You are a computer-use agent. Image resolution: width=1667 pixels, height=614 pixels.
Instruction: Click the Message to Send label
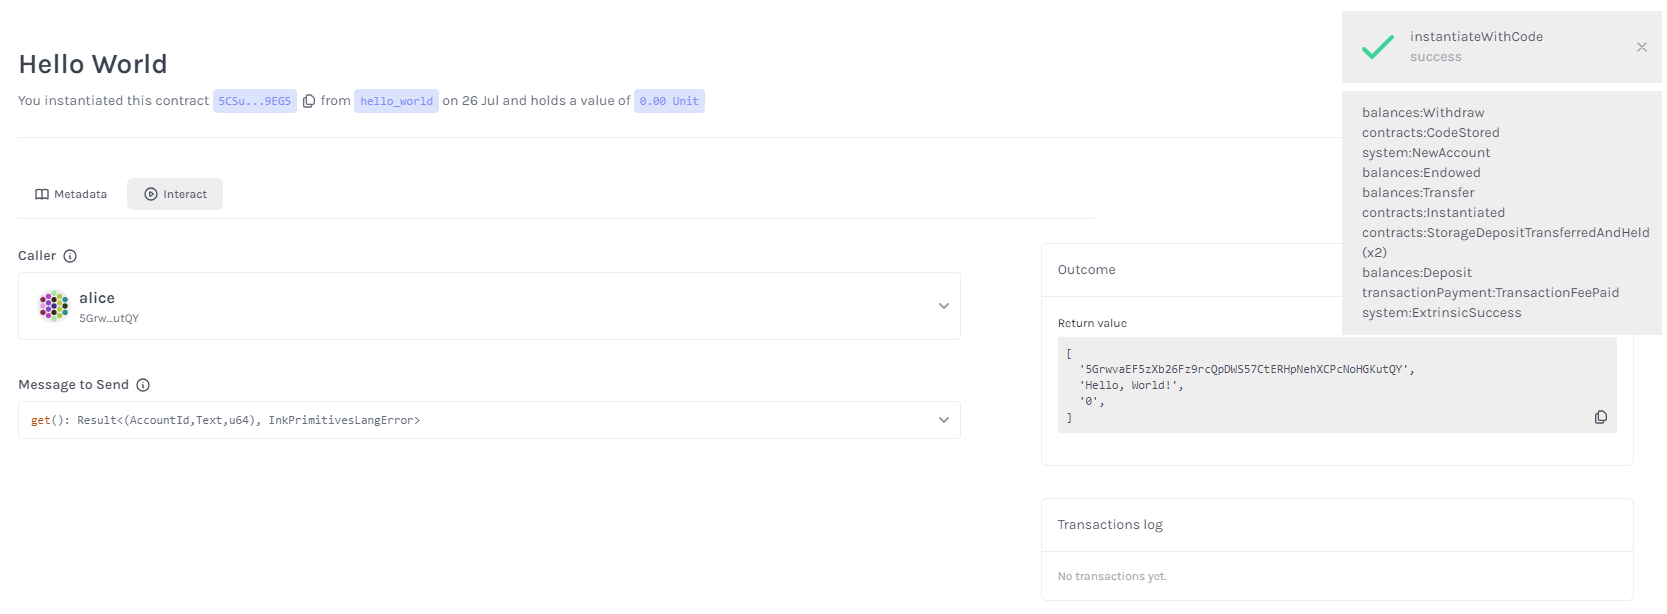click(x=73, y=385)
